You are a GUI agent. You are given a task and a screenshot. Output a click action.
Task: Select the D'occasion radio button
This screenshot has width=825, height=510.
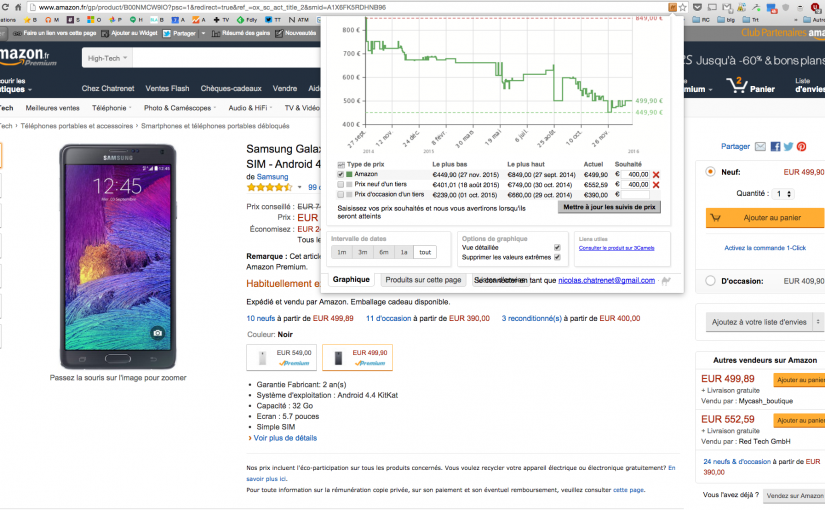(x=710, y=281)
